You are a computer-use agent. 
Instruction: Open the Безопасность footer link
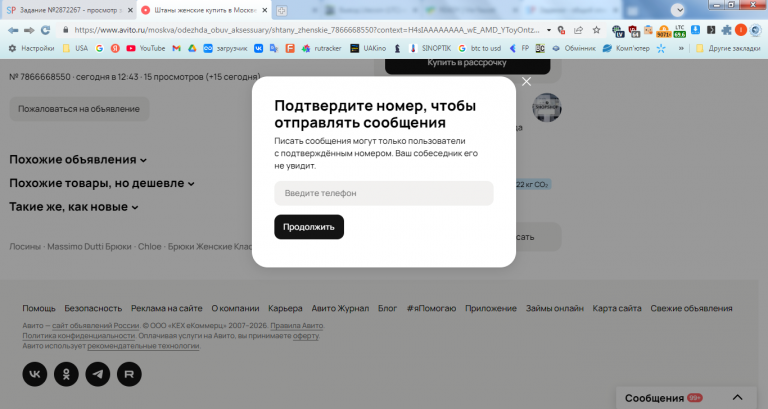click(93, 308)
